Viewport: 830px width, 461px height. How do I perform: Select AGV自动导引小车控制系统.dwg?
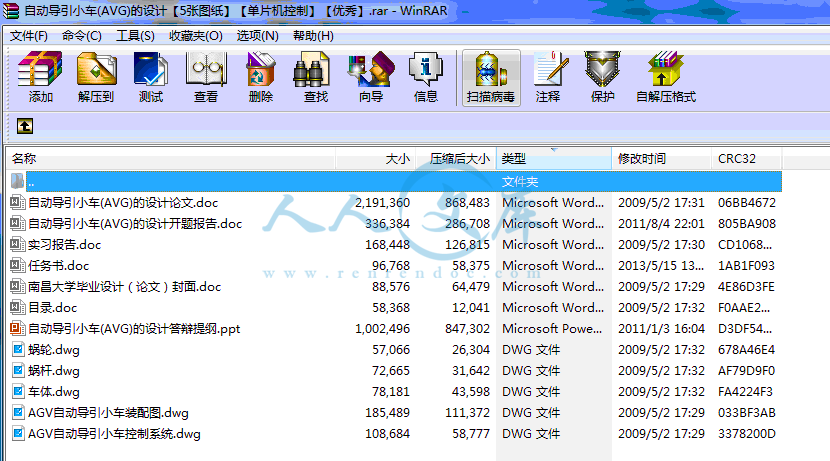click(114, 434)
